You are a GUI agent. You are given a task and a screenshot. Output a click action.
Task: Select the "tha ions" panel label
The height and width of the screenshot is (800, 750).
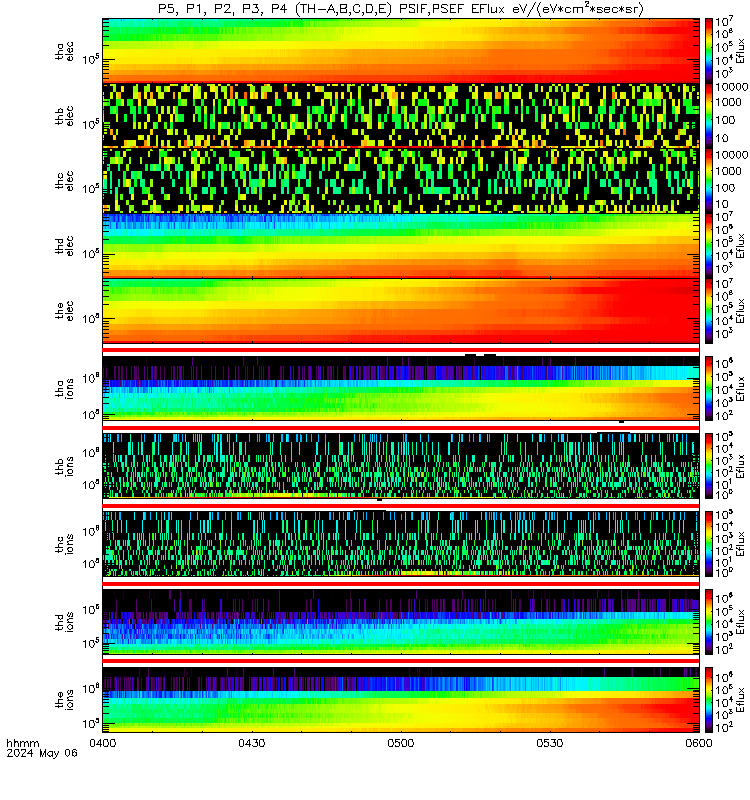point(64,389)
